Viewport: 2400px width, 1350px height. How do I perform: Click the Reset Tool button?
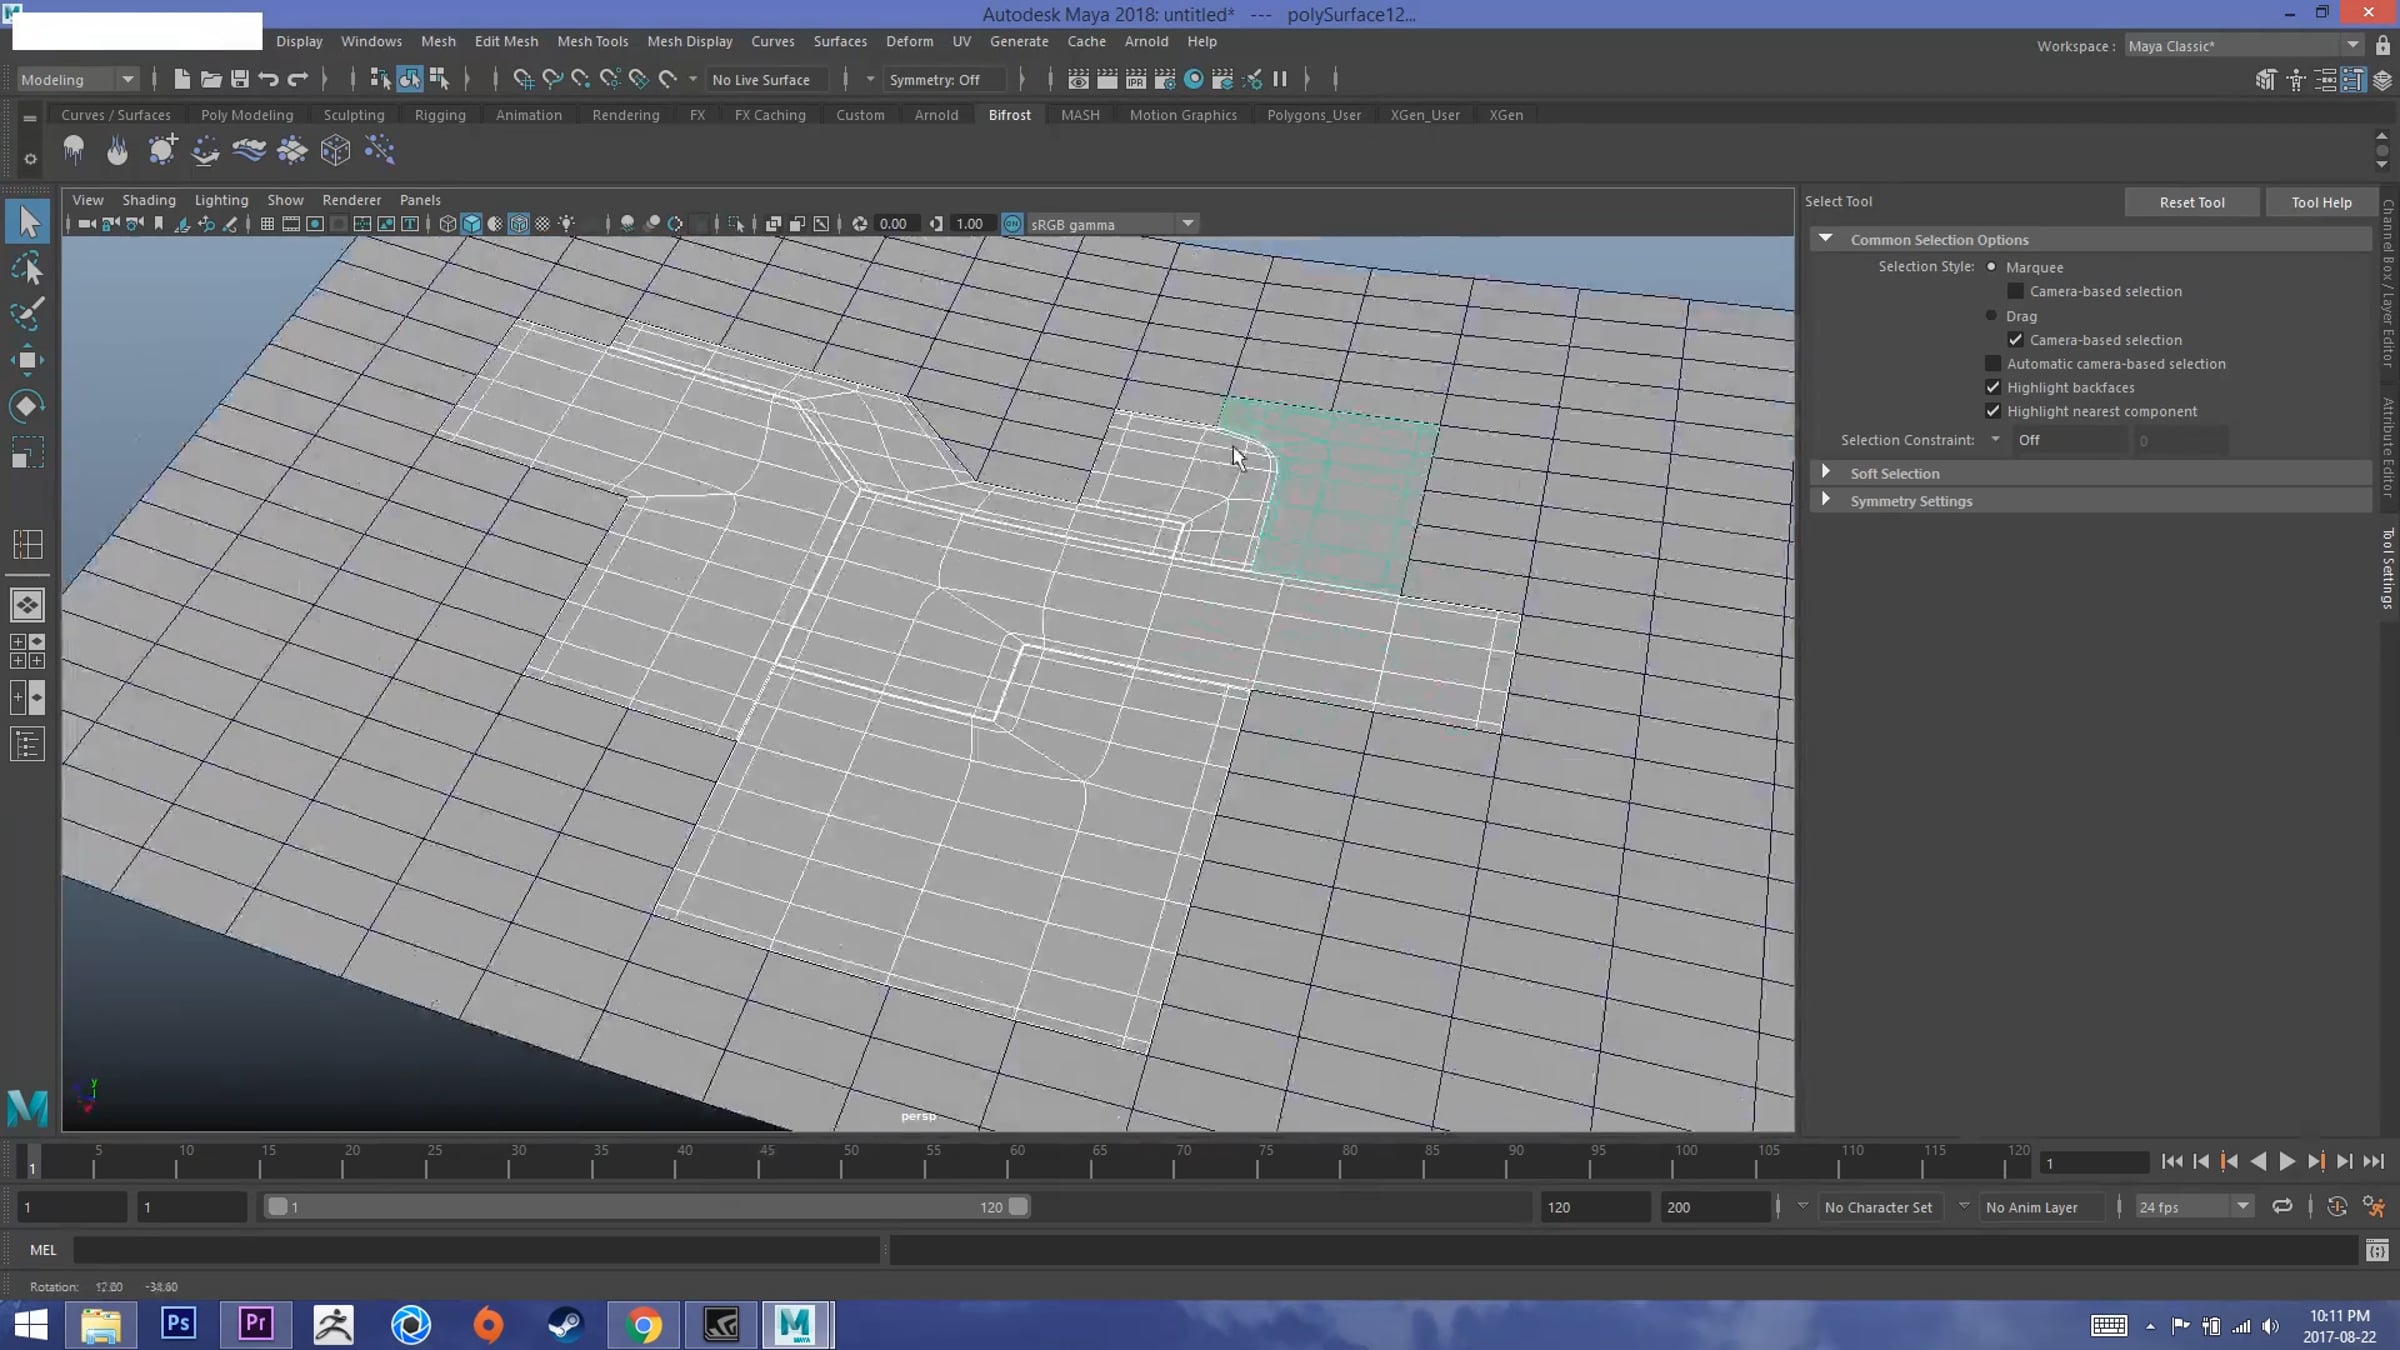point(2191,202)
